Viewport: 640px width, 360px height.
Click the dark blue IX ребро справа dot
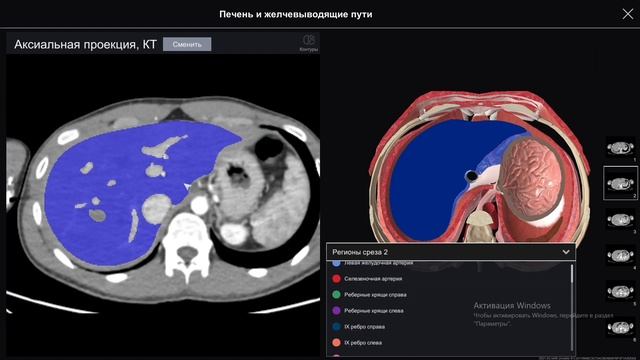tap(336, 327)
